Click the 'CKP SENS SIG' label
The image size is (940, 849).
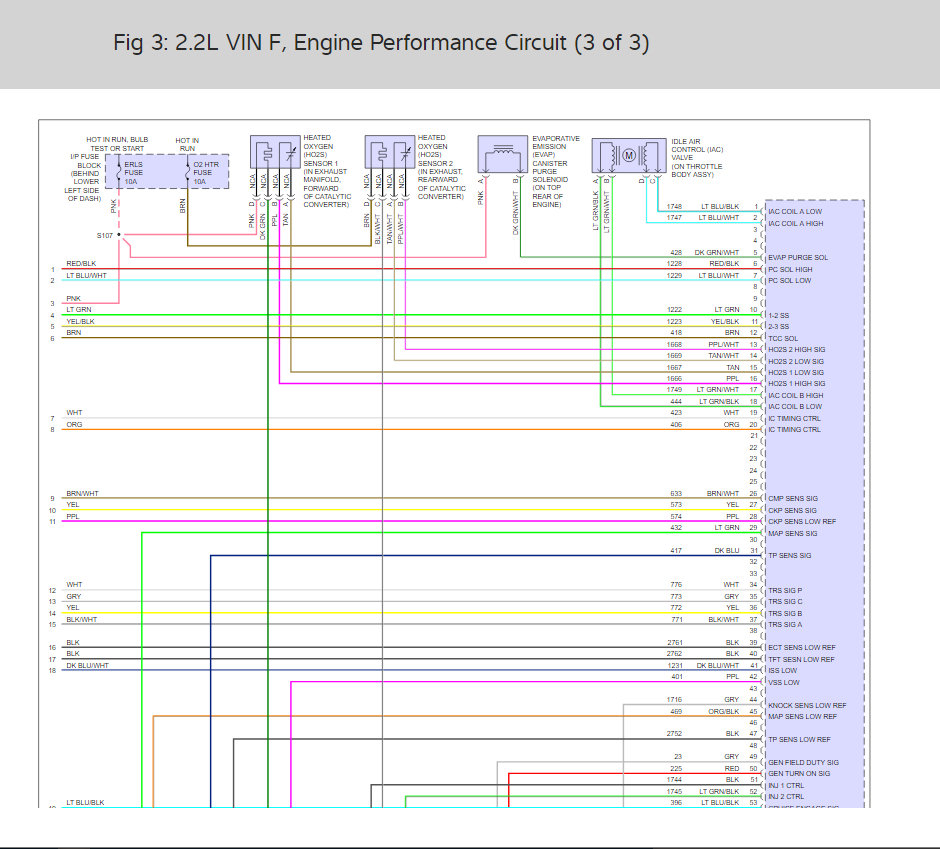(x=792, y=511)
